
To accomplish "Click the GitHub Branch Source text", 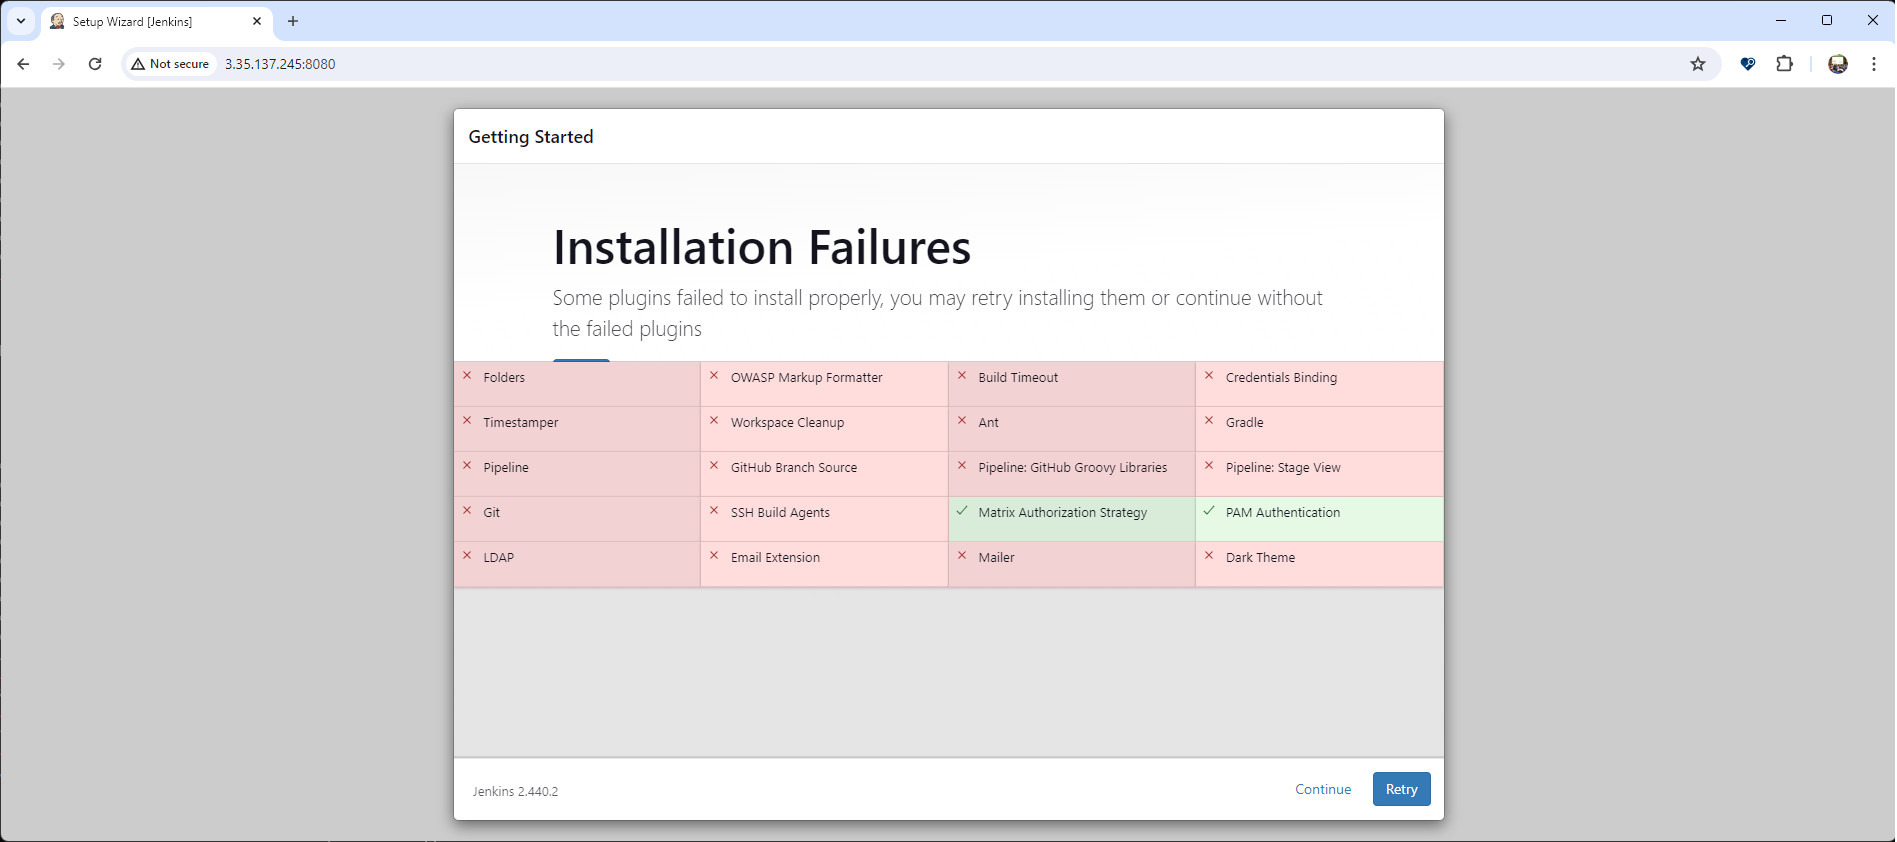I will (x=794, y=468).
